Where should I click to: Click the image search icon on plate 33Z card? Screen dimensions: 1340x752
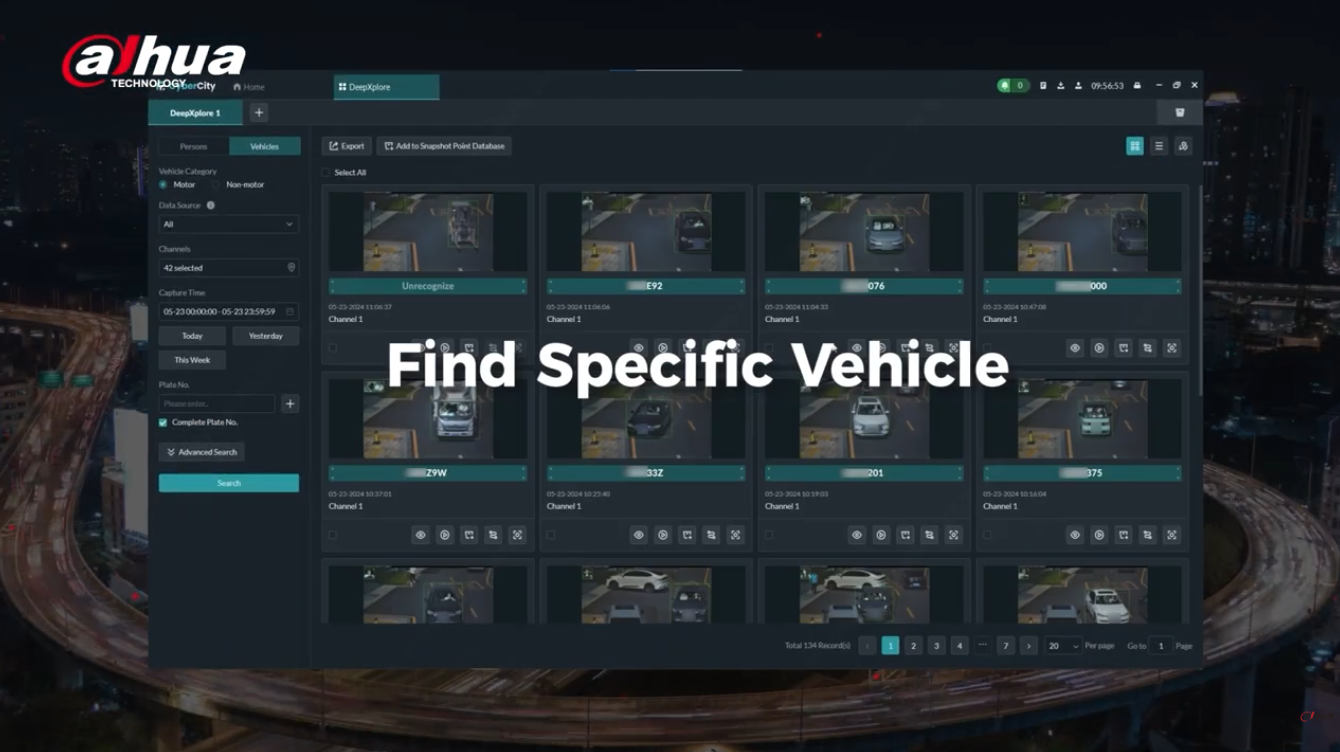tap(735, 535)
